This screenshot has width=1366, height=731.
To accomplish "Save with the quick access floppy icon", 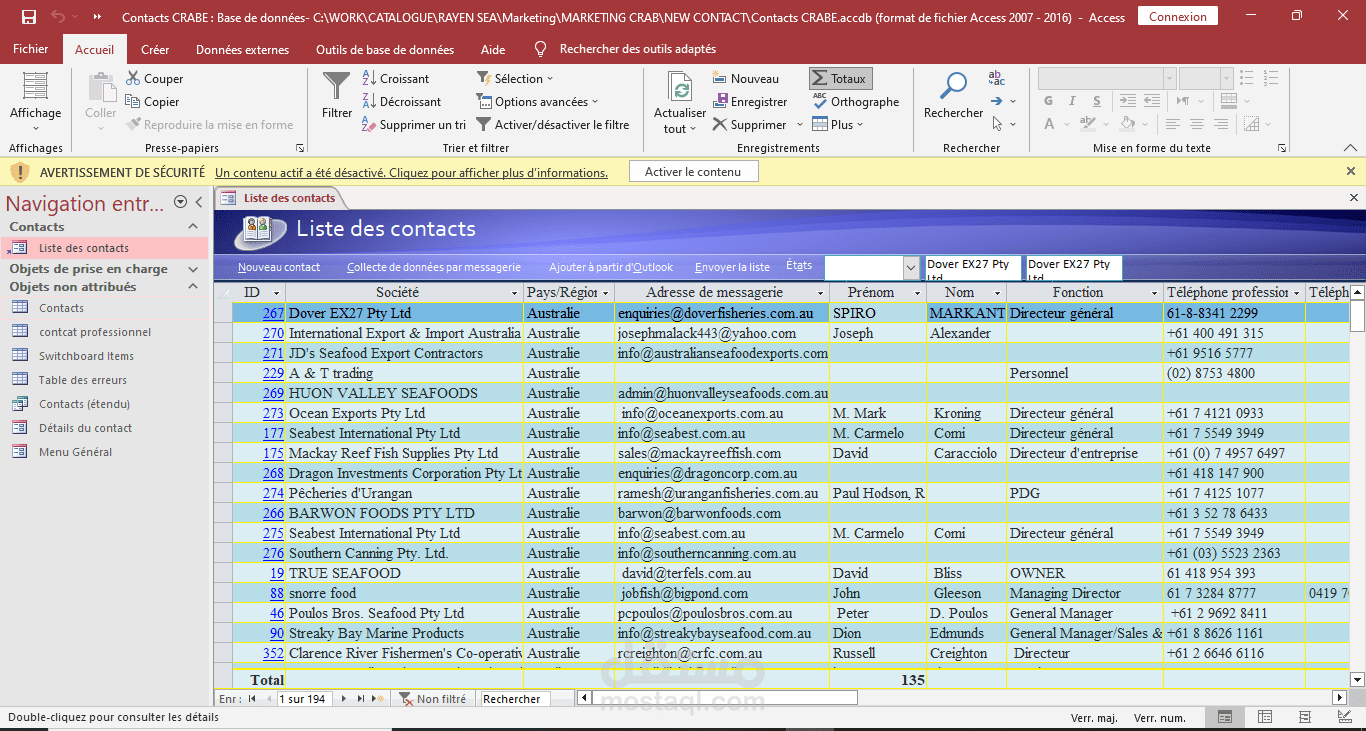I will [29, 17].
